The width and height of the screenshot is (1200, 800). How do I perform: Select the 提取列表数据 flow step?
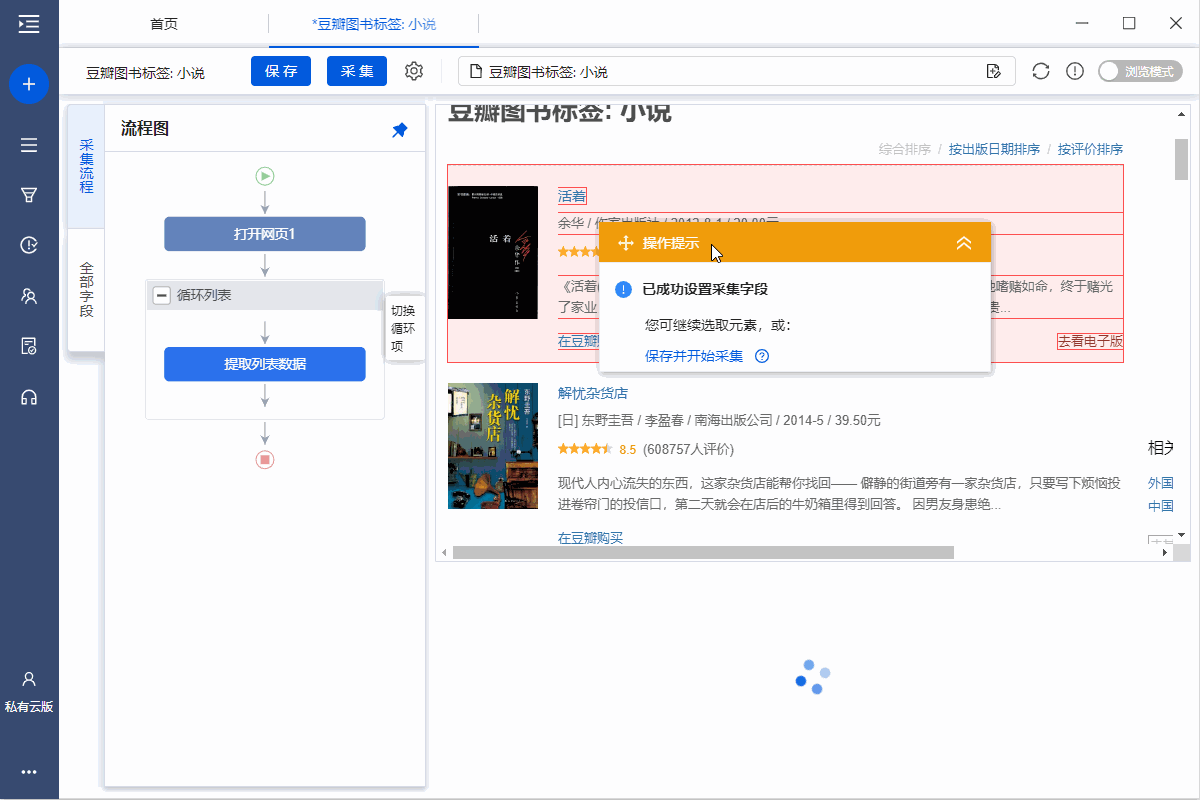coord(265,364)
